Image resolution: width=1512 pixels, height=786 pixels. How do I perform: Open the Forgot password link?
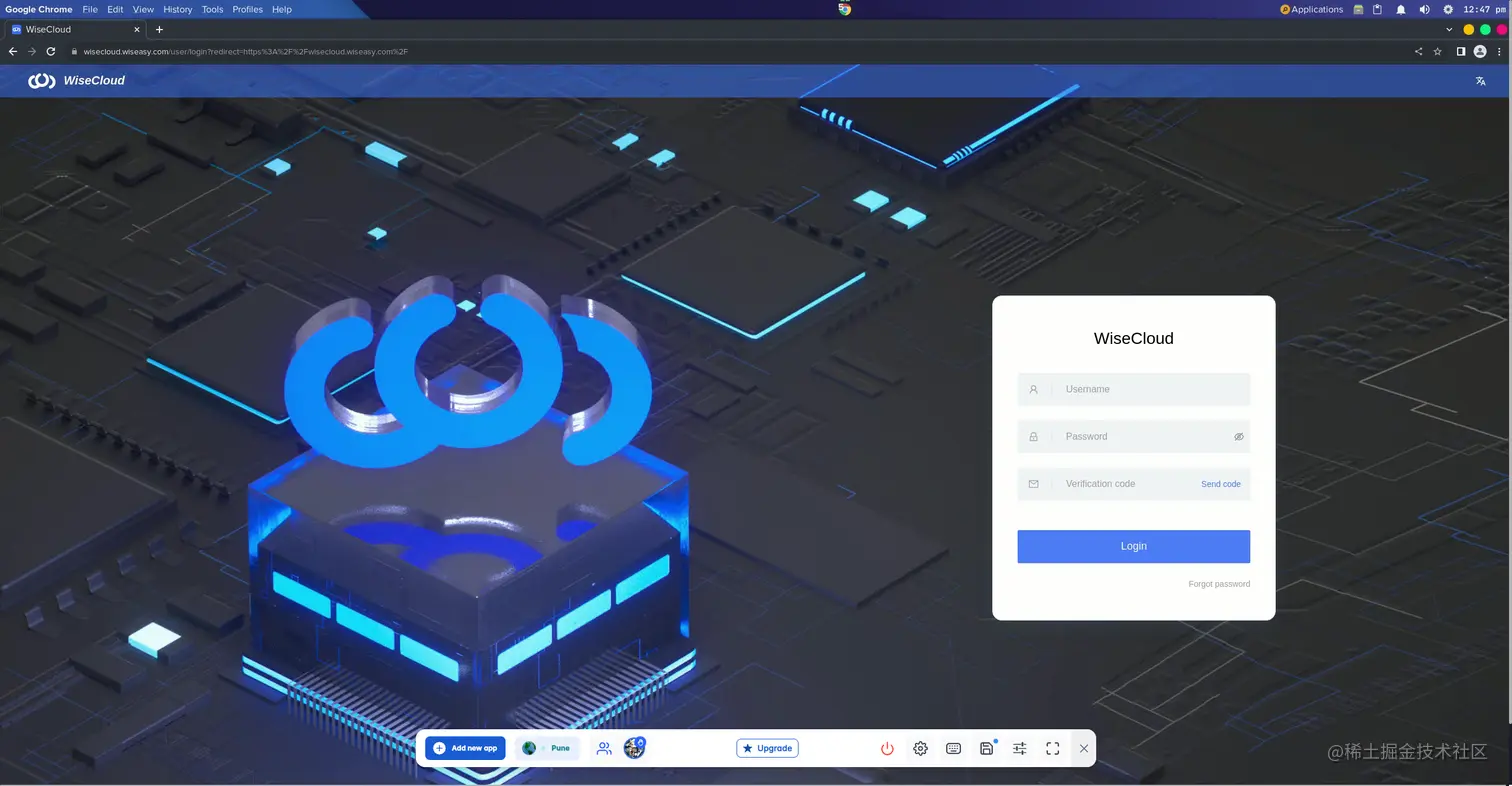(x=1219, y=584)
